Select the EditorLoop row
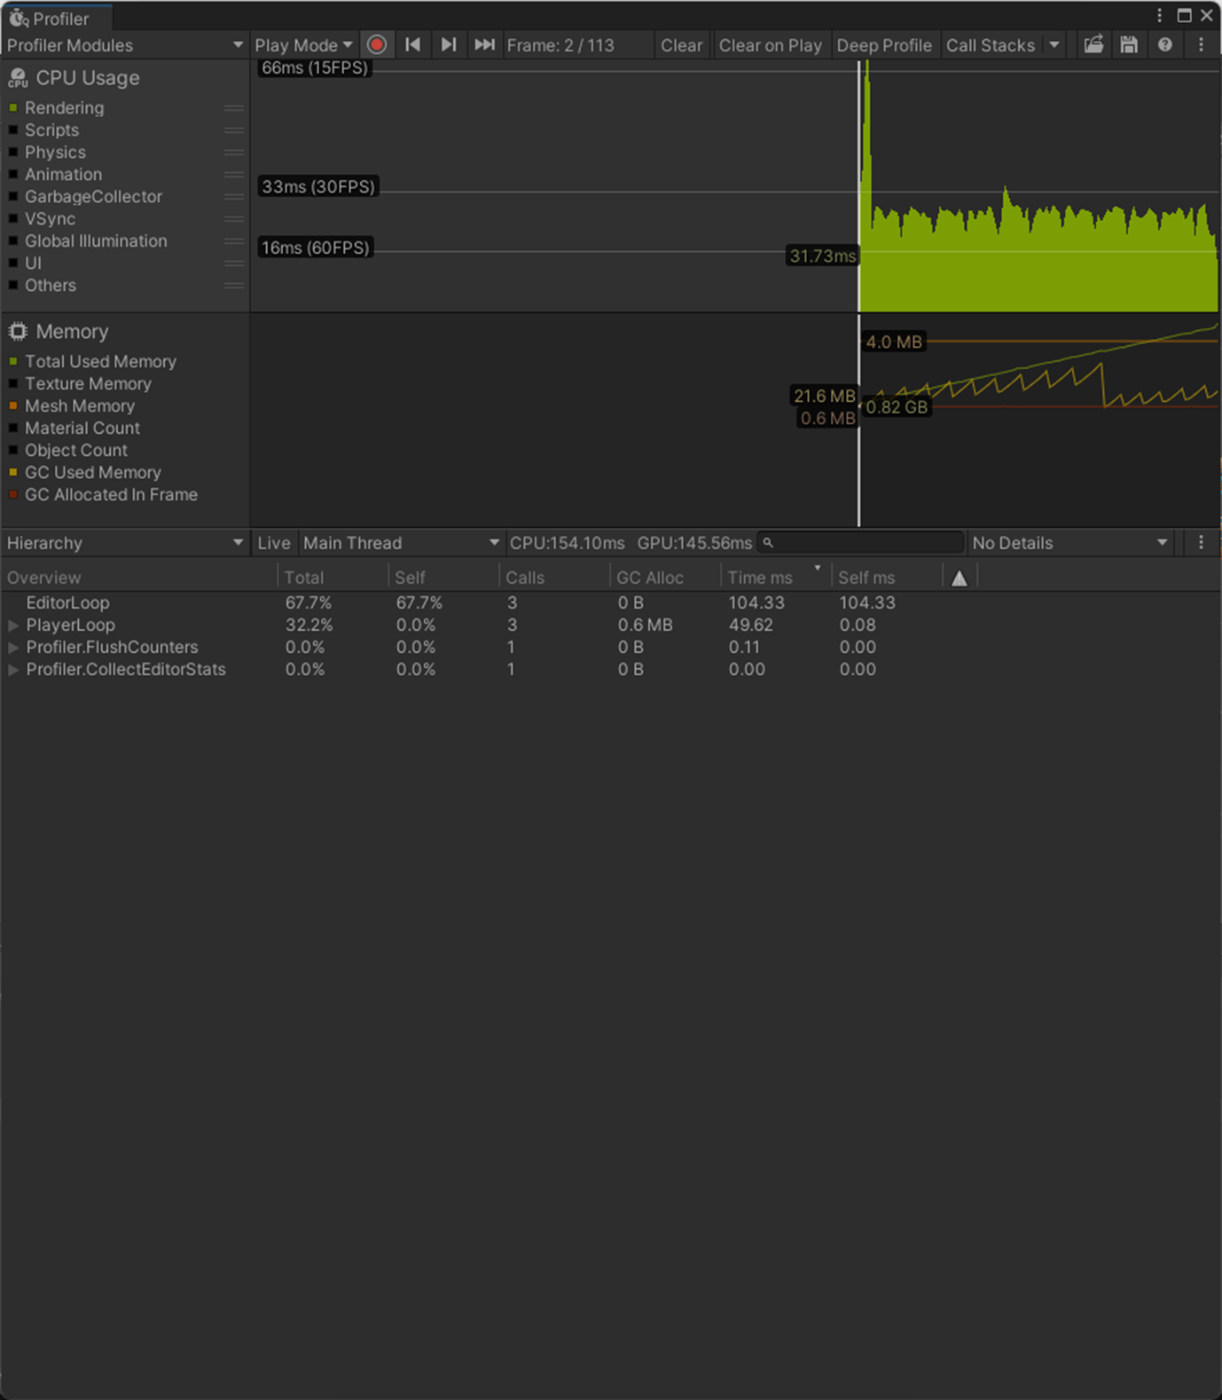The image size is (1222, 1400). [611, 603]
